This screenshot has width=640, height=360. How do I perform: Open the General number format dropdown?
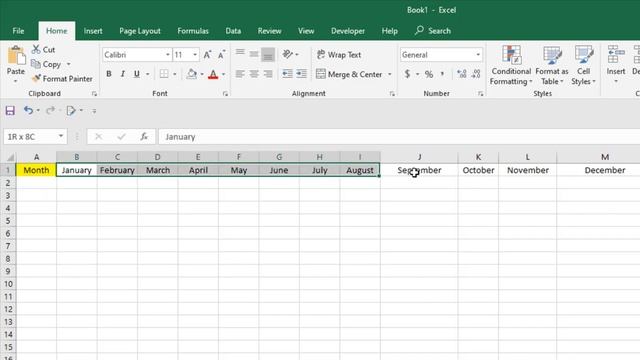[x=478, y=55]
